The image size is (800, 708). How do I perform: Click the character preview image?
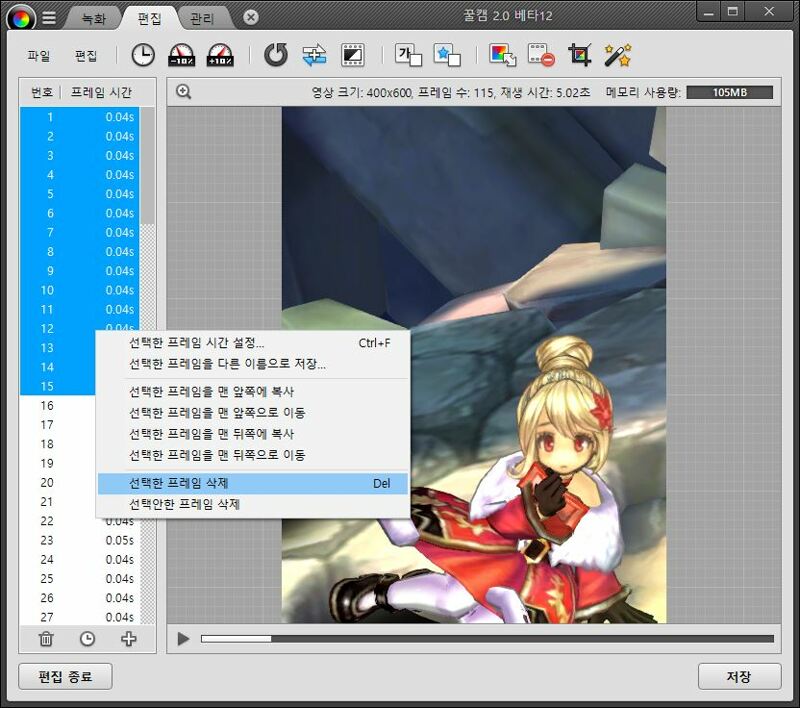pyautogui.click(x=473, y=365)
